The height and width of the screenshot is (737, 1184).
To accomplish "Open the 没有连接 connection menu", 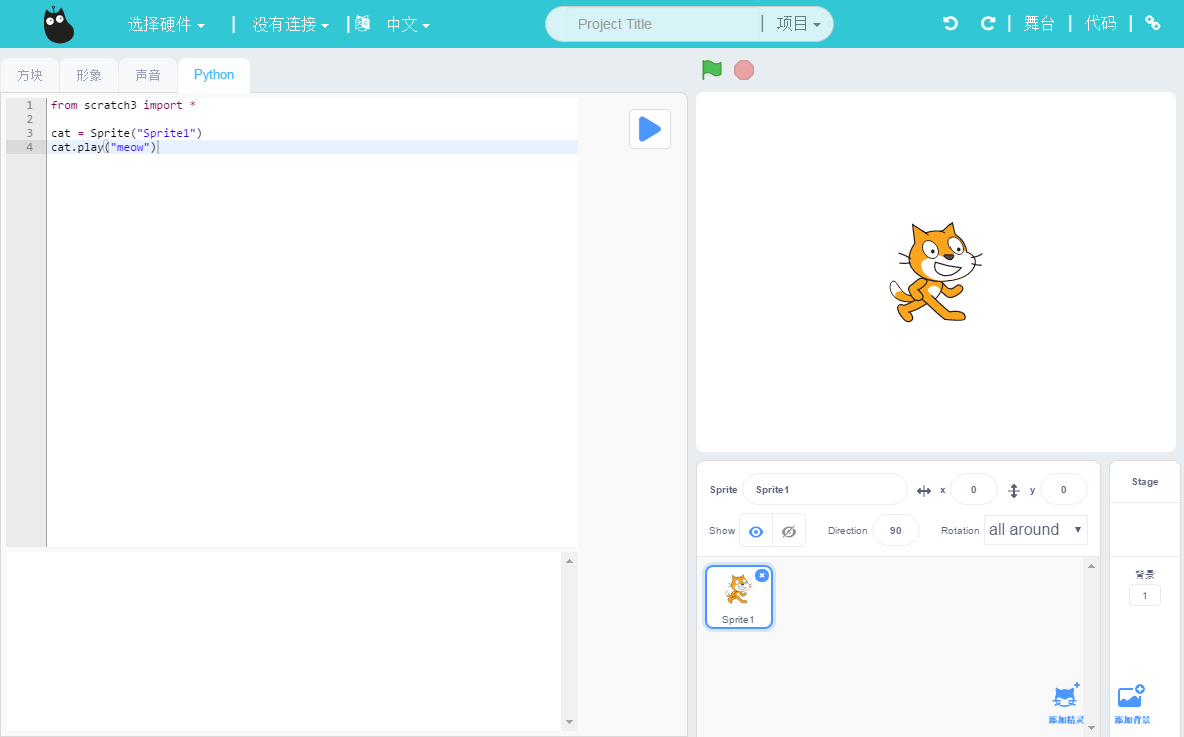I will pyautogui.click(x=289, y=23).
